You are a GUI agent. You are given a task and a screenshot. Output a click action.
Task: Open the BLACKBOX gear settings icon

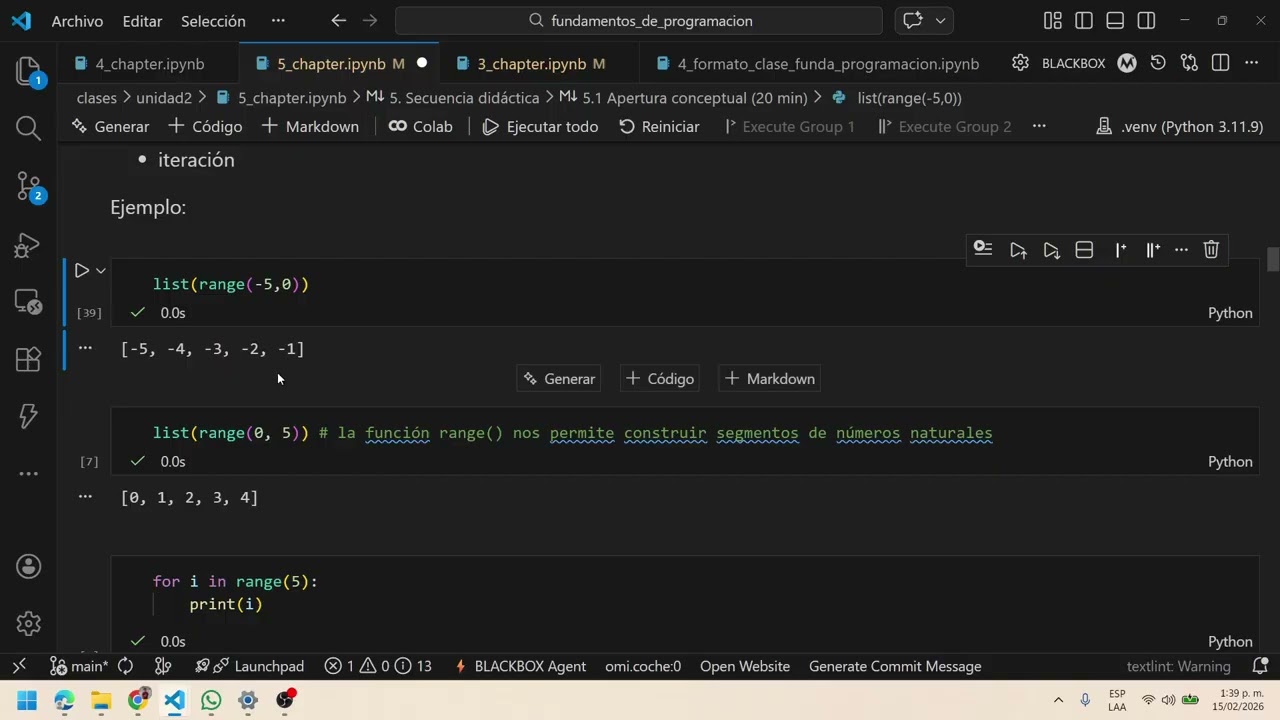[x=1020, y=63]
